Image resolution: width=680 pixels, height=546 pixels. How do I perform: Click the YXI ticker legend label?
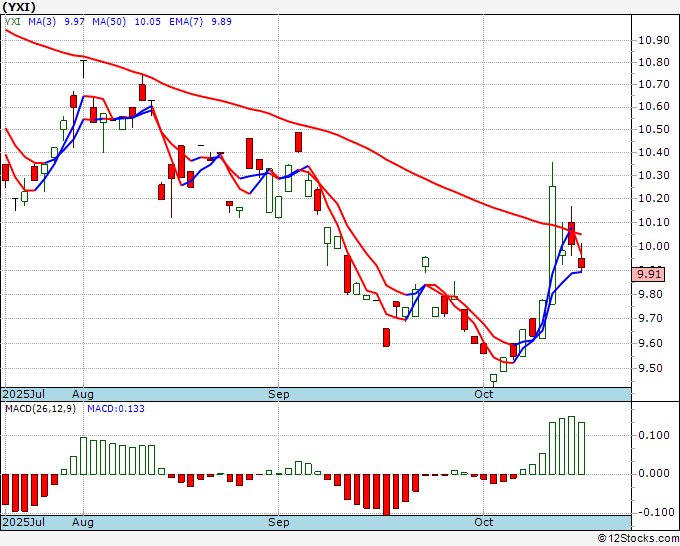13,22
